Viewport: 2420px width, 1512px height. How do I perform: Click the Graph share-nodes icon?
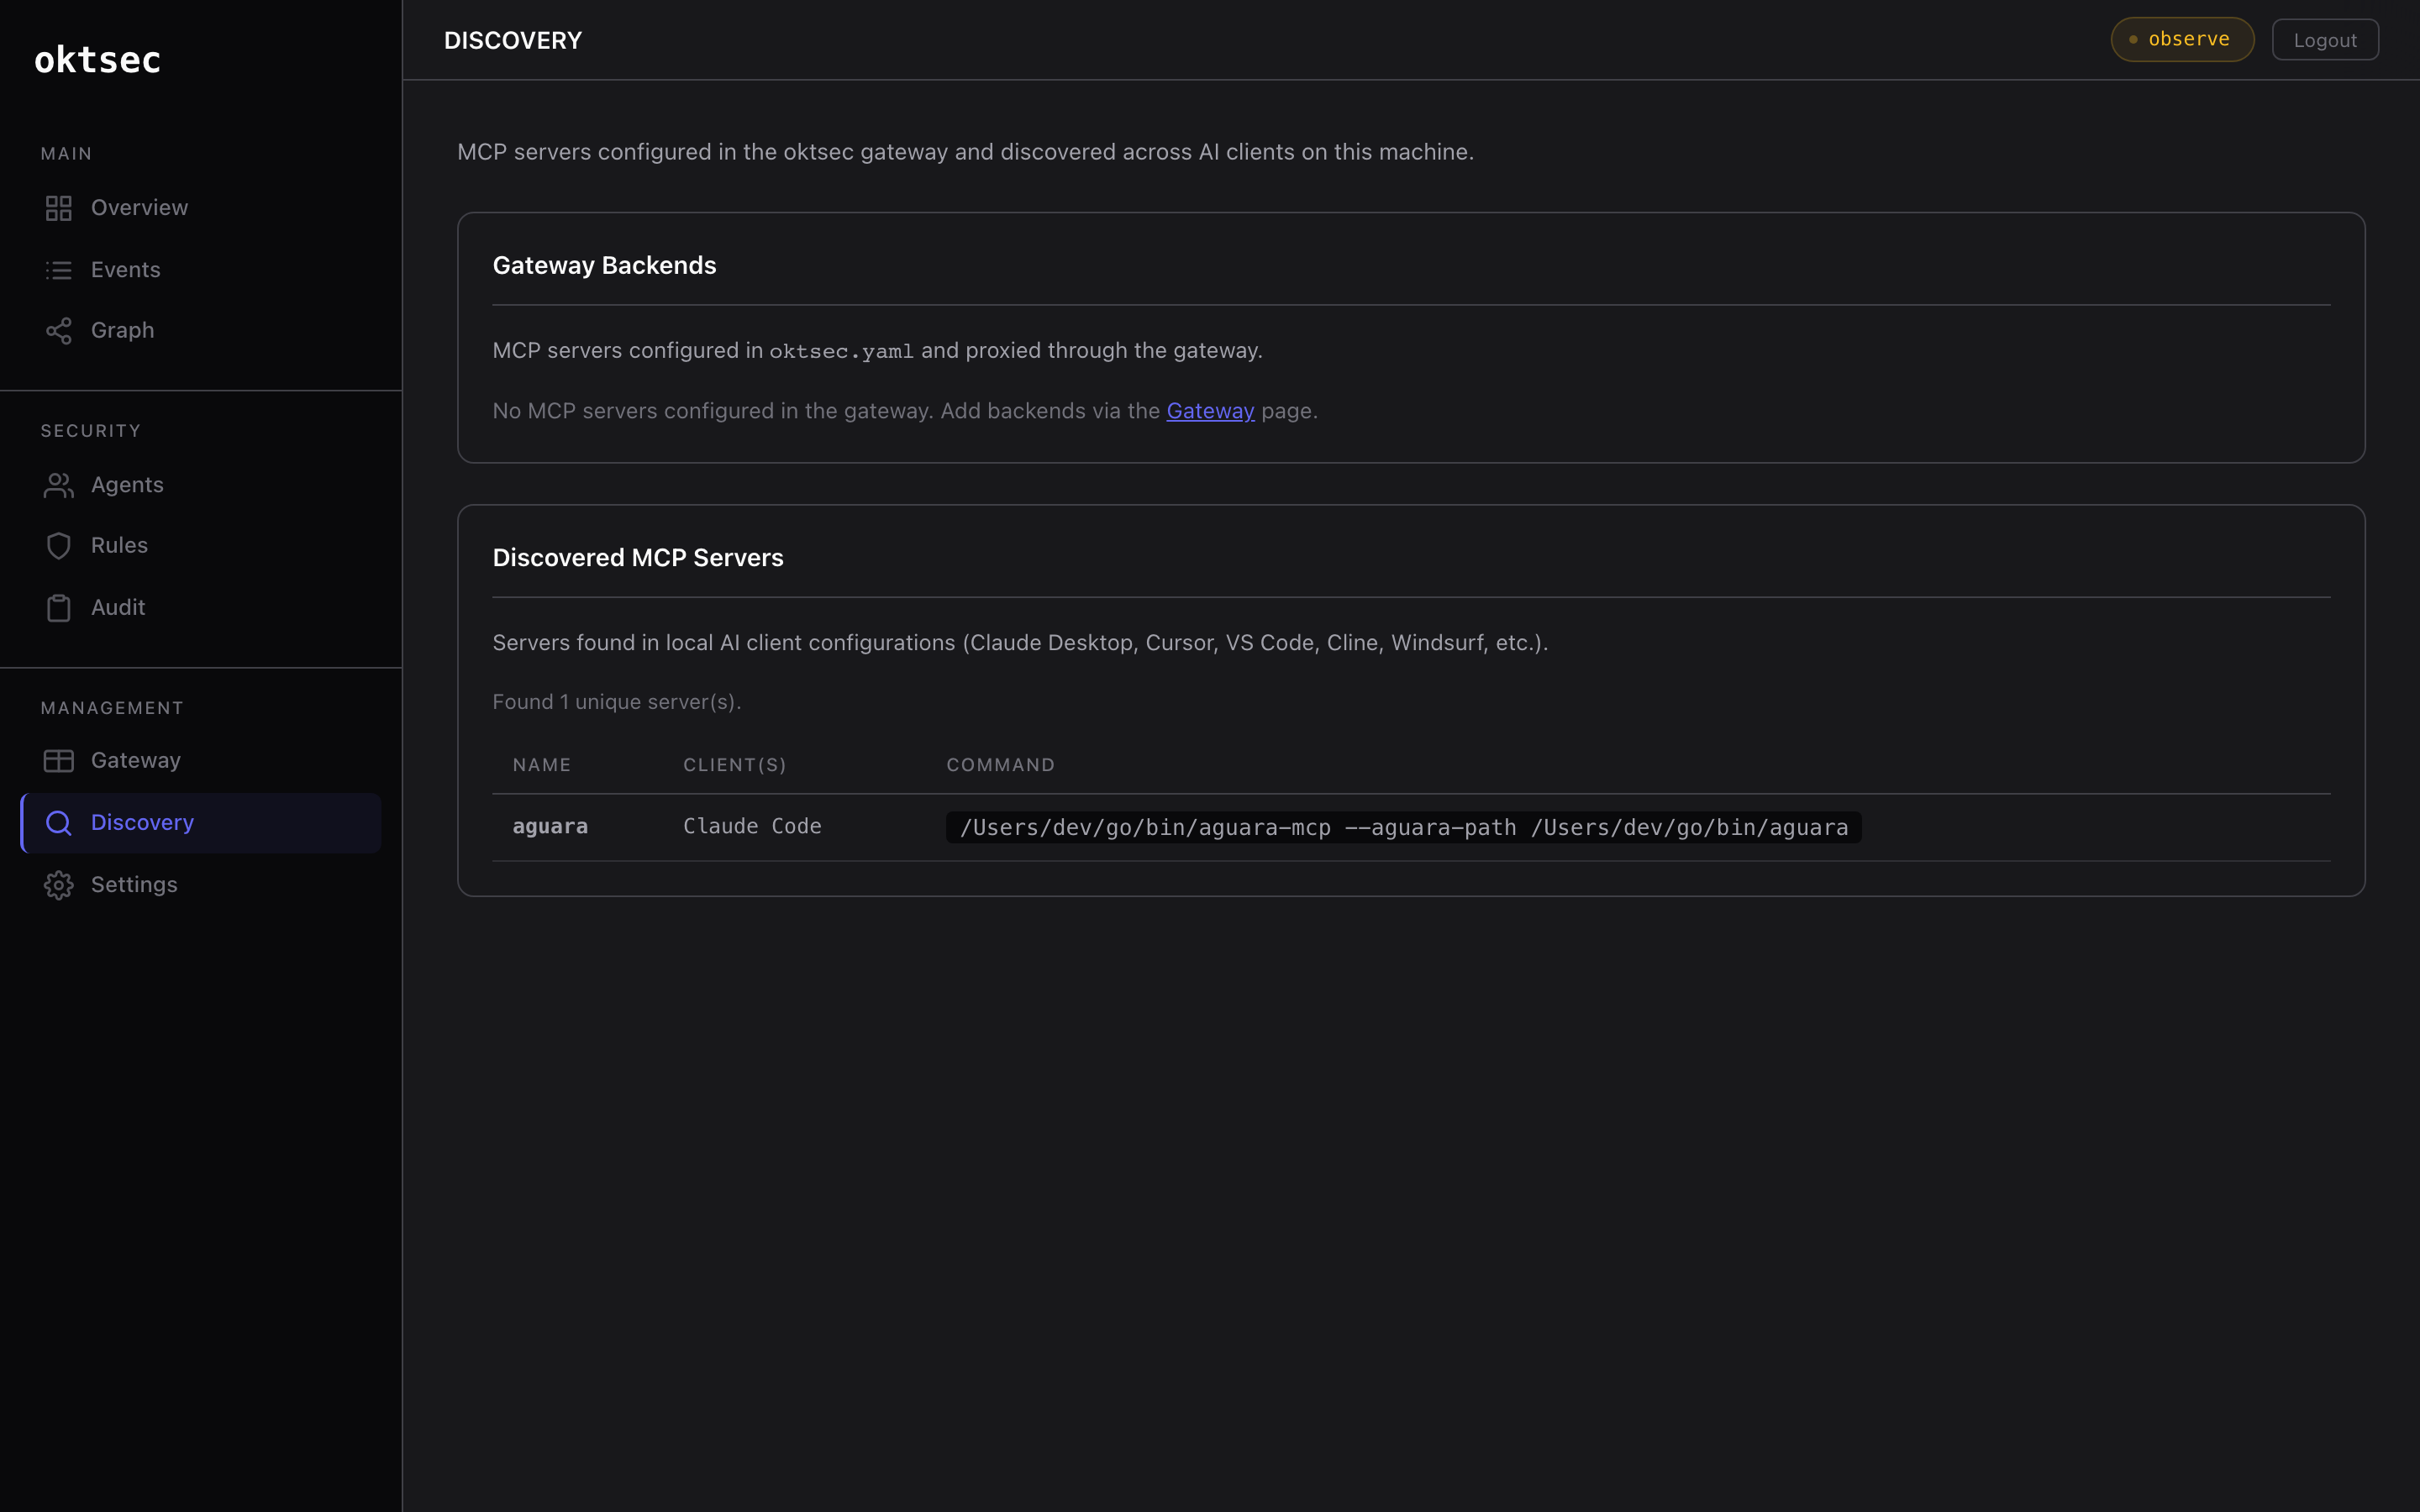click(x=58, y=331)
